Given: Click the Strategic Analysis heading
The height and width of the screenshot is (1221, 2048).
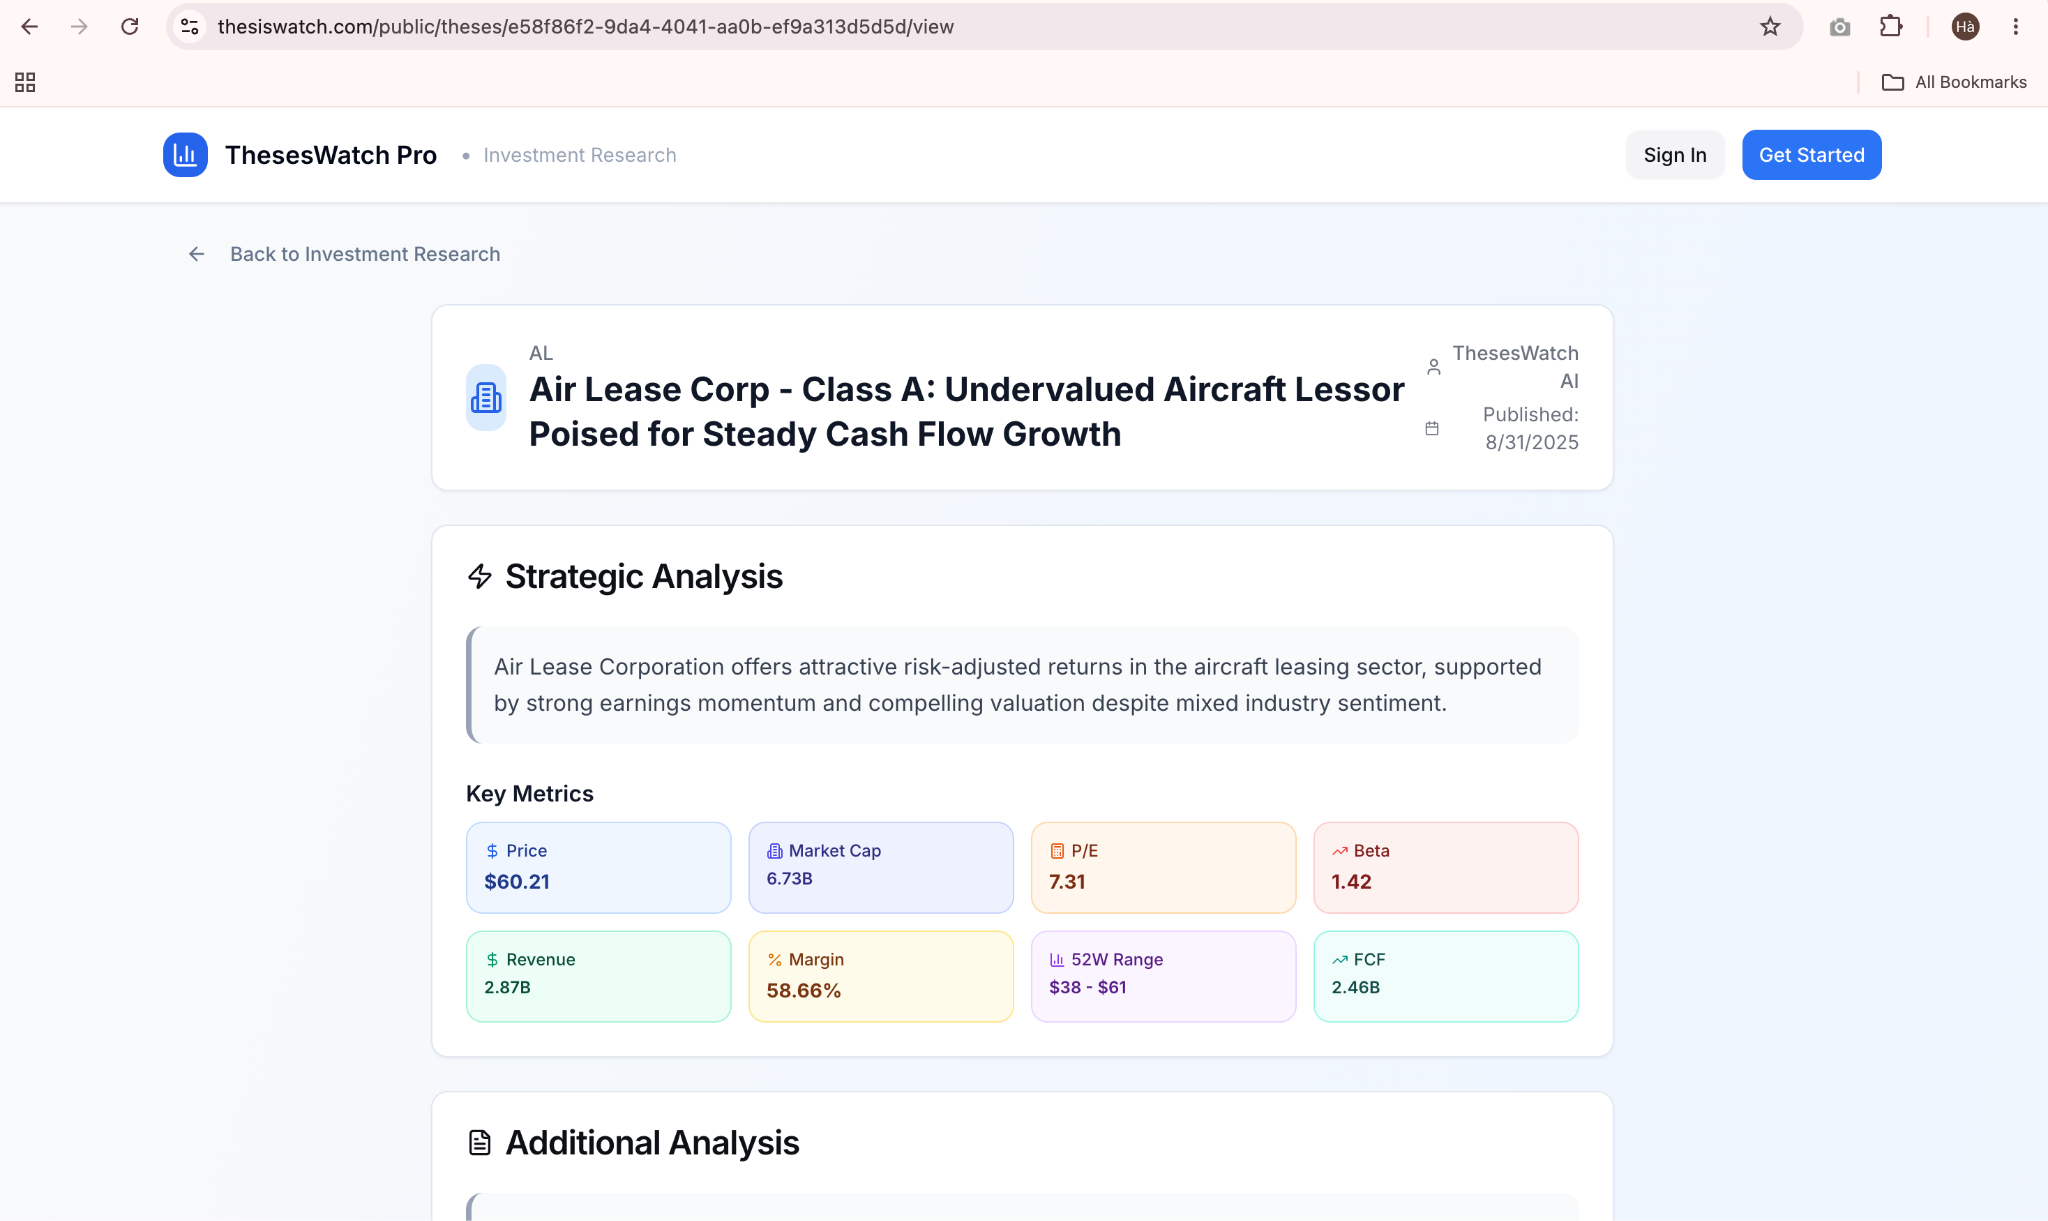Looking at the screenshot, I should [x=644, y=576].
